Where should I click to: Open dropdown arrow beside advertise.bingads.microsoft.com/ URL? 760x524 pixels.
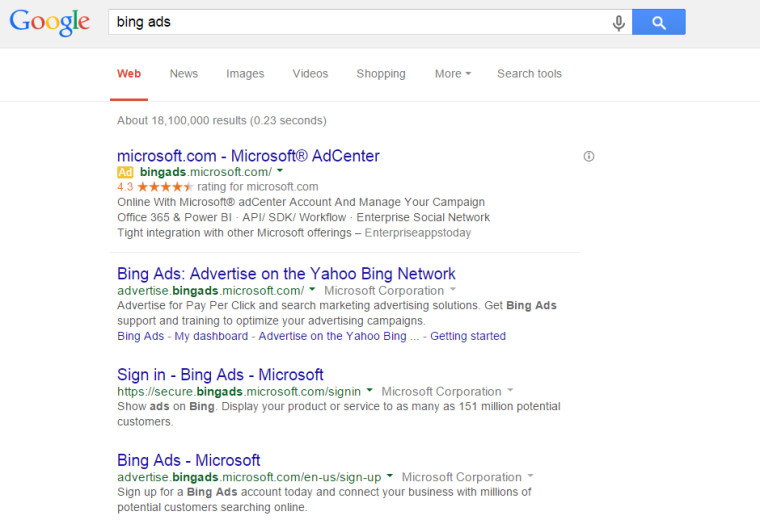click(313, 291)
